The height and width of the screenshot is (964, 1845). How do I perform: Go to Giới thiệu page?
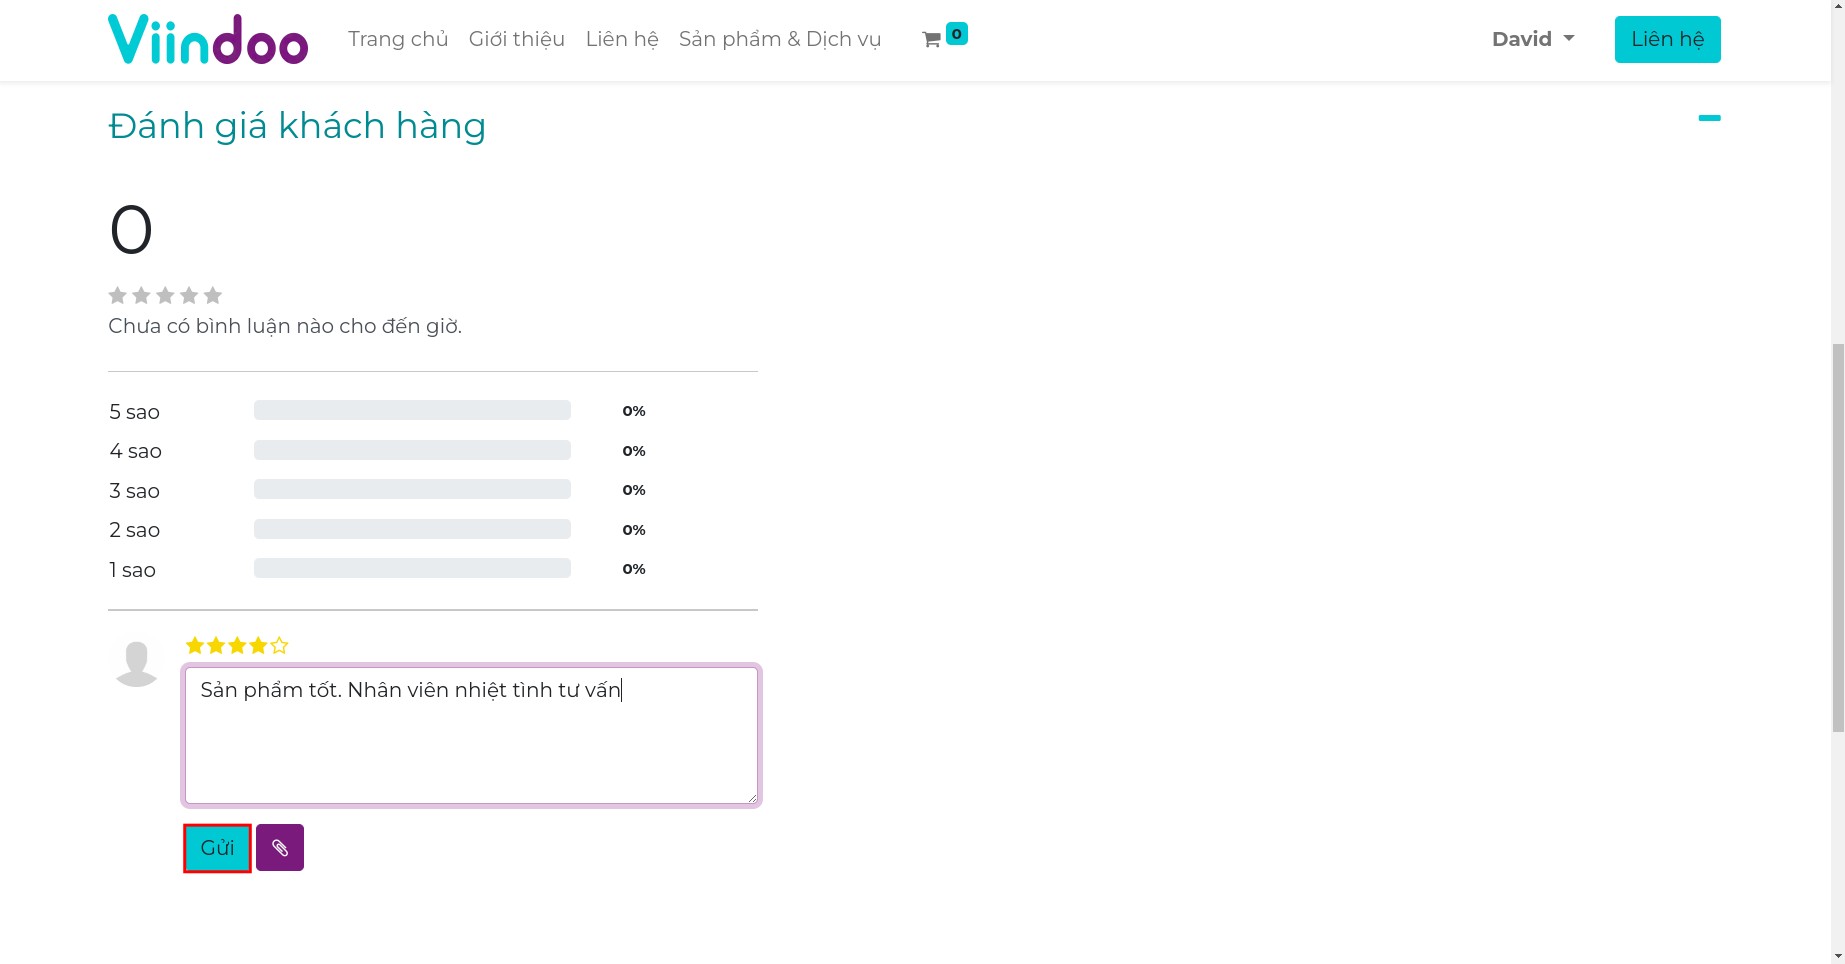(x=517, y=39)
